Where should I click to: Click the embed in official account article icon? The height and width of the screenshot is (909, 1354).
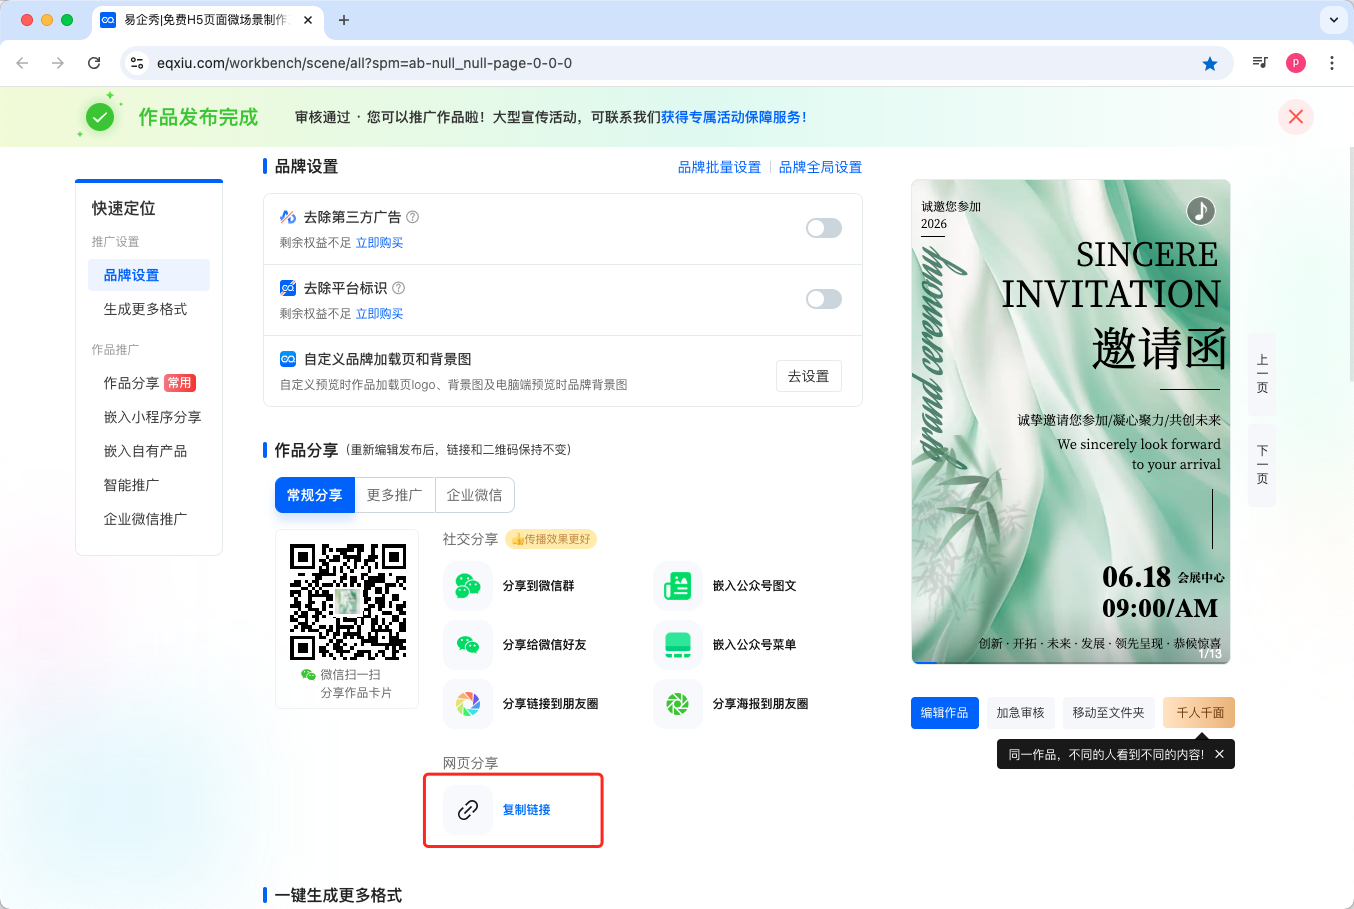point(678,586)
